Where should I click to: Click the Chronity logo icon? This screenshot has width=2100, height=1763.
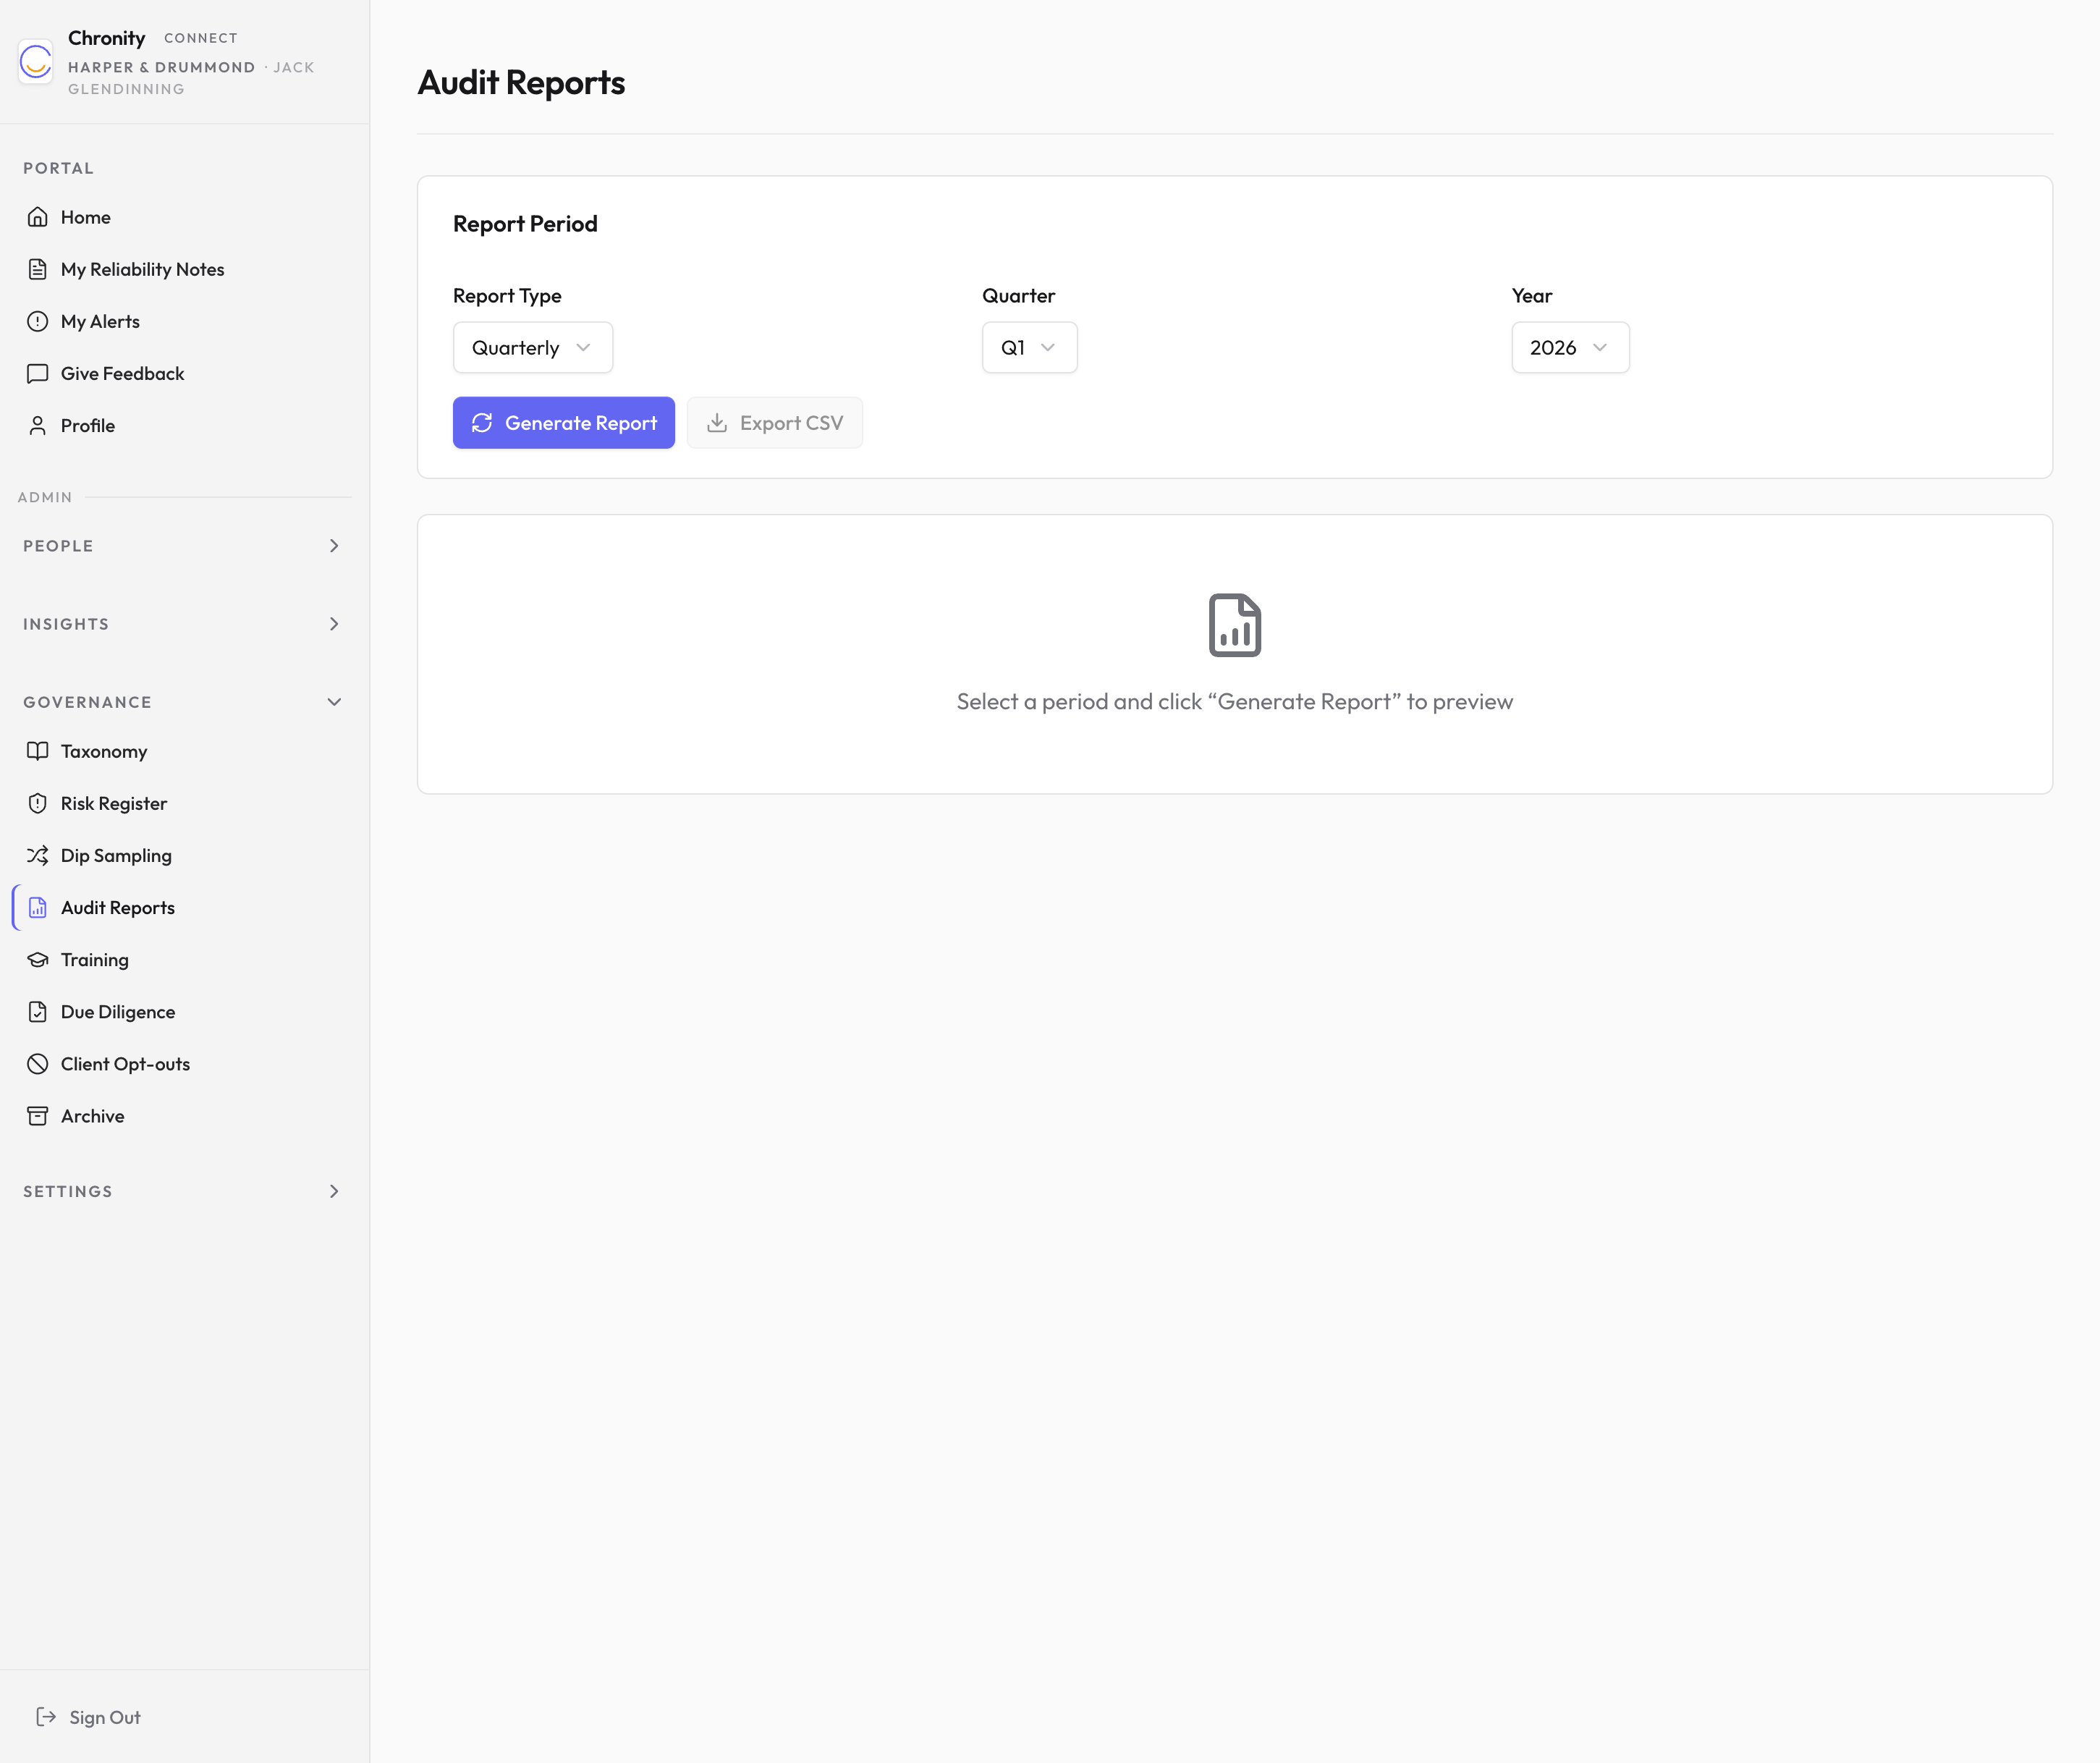click(x=36, y=62)
